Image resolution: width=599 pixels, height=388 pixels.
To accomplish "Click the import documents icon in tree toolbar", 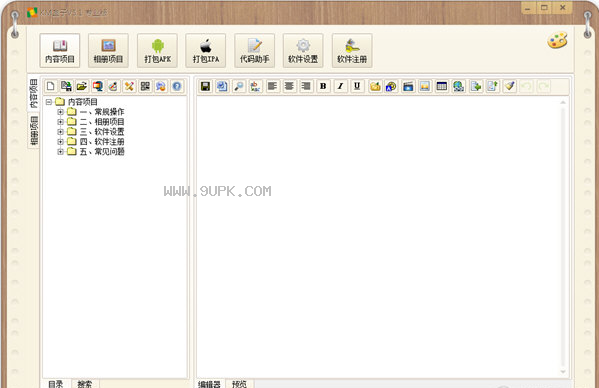I will click(66, 86).
